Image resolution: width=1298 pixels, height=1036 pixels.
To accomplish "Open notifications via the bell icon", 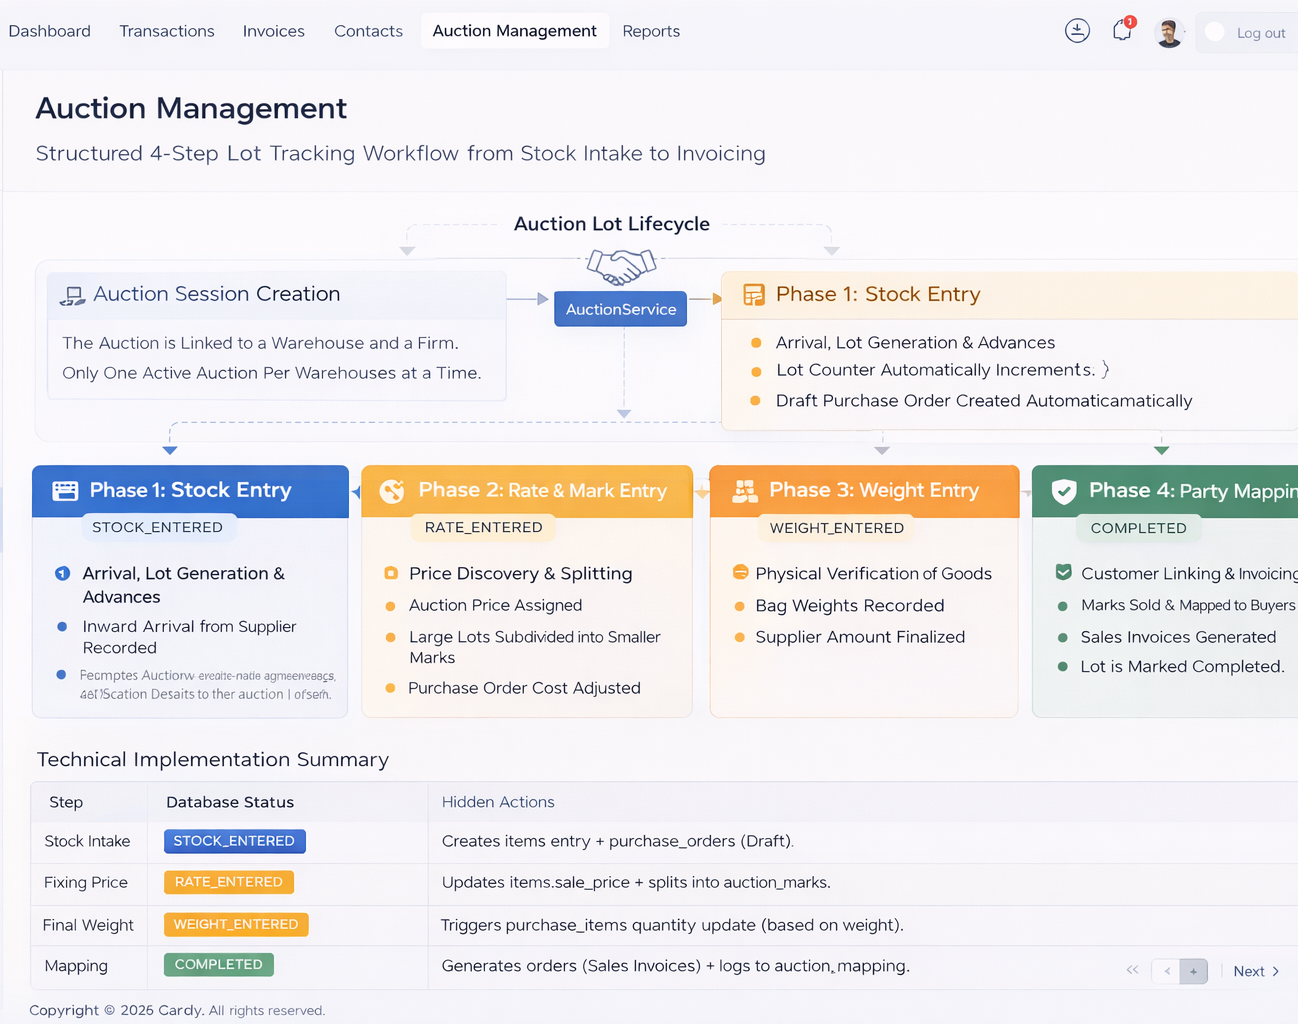I will click(1121, 30).
